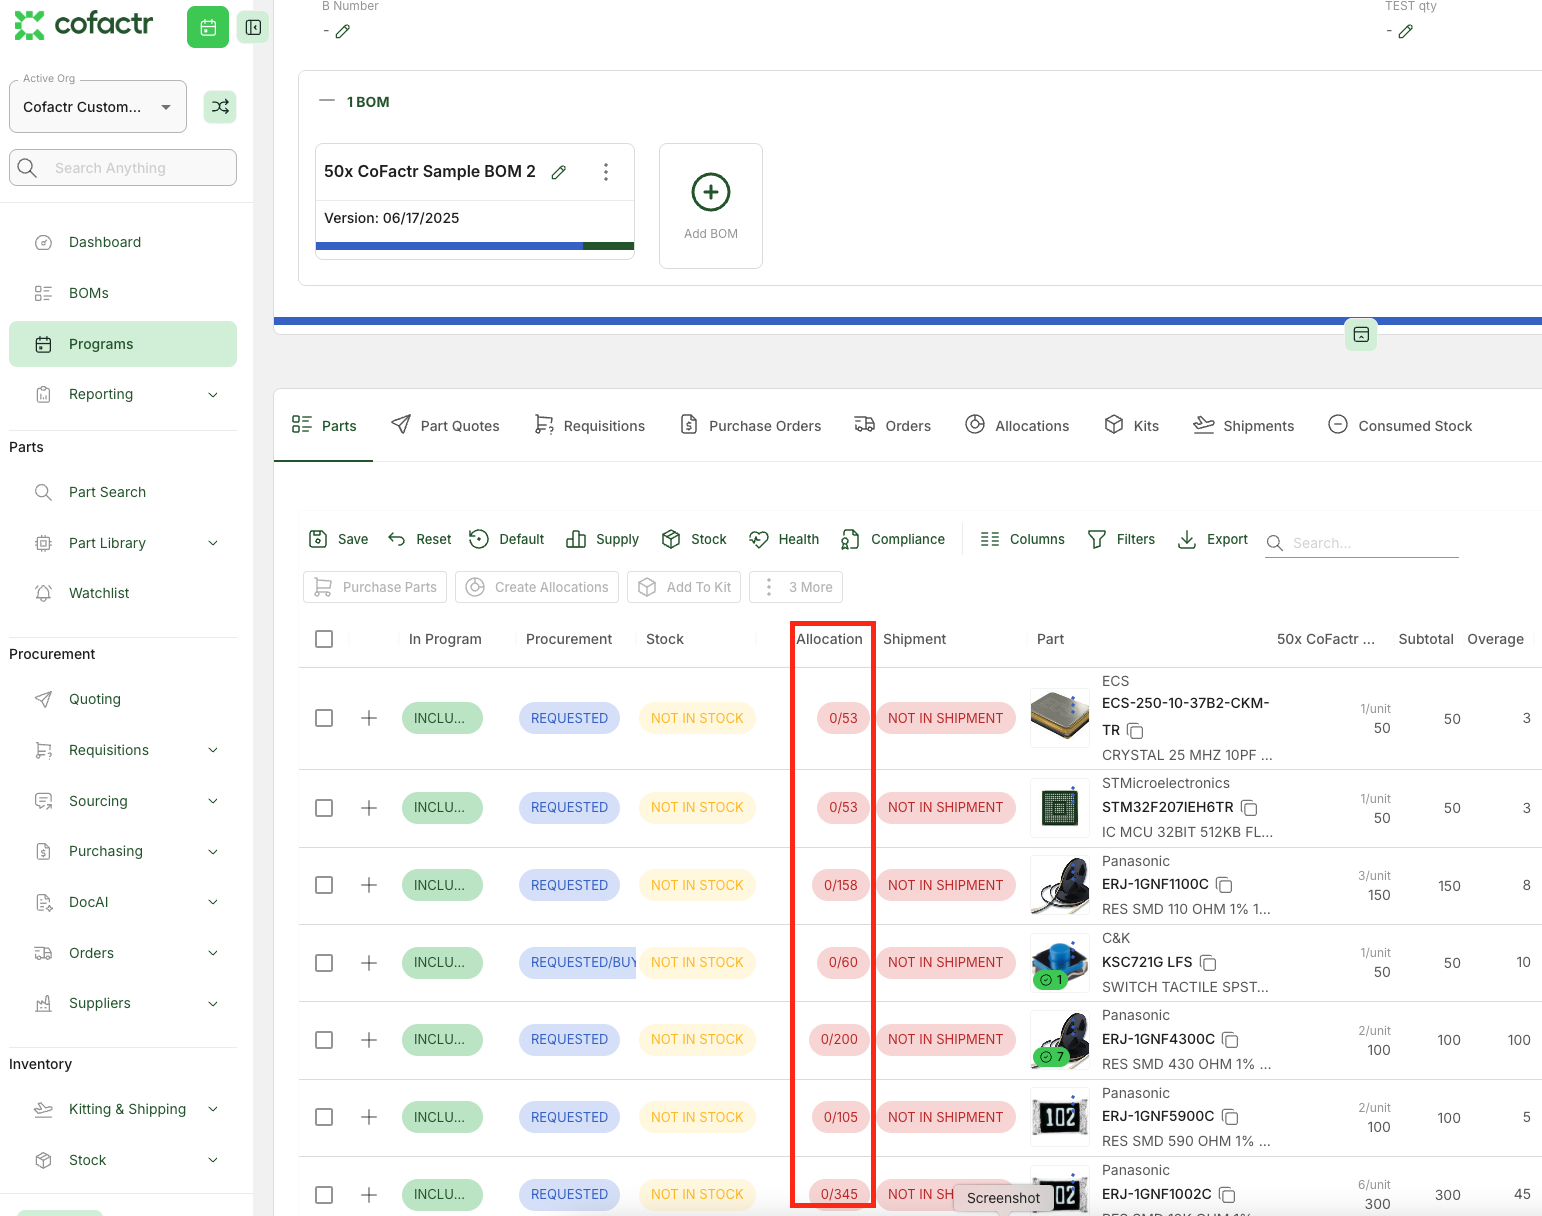Collapse the sidebar panel toggle
The width and height of the screenshot is (1542, 1216).
(x=253, y=27)
